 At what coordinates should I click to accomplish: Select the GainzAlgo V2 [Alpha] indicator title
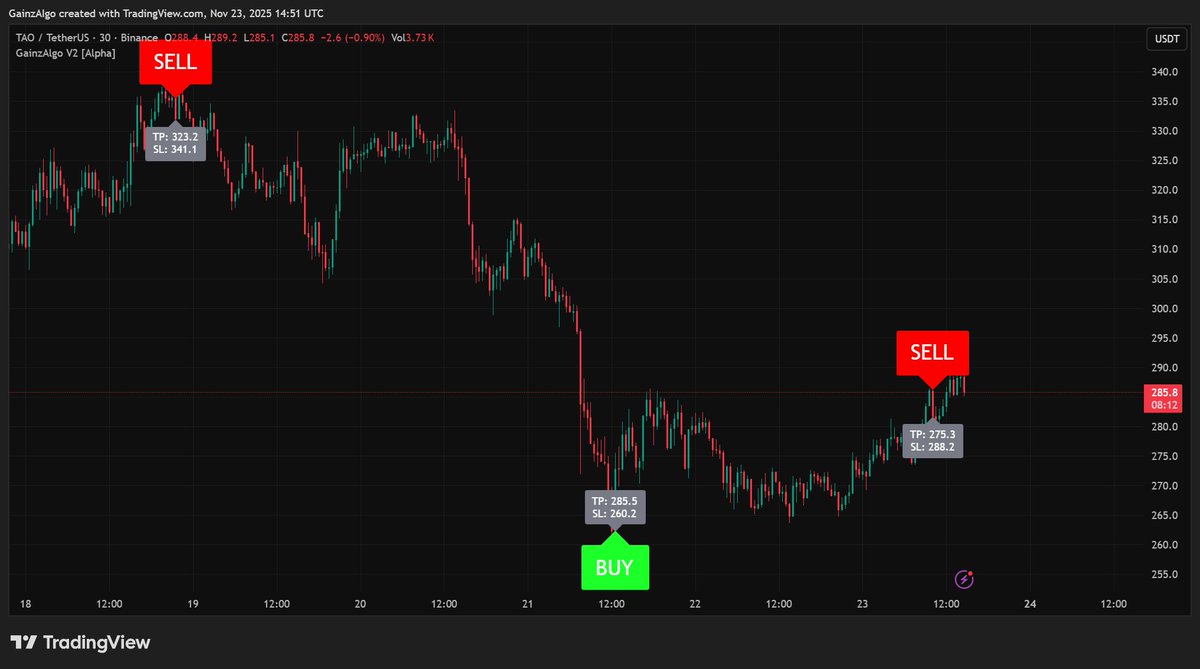[65, 53]
